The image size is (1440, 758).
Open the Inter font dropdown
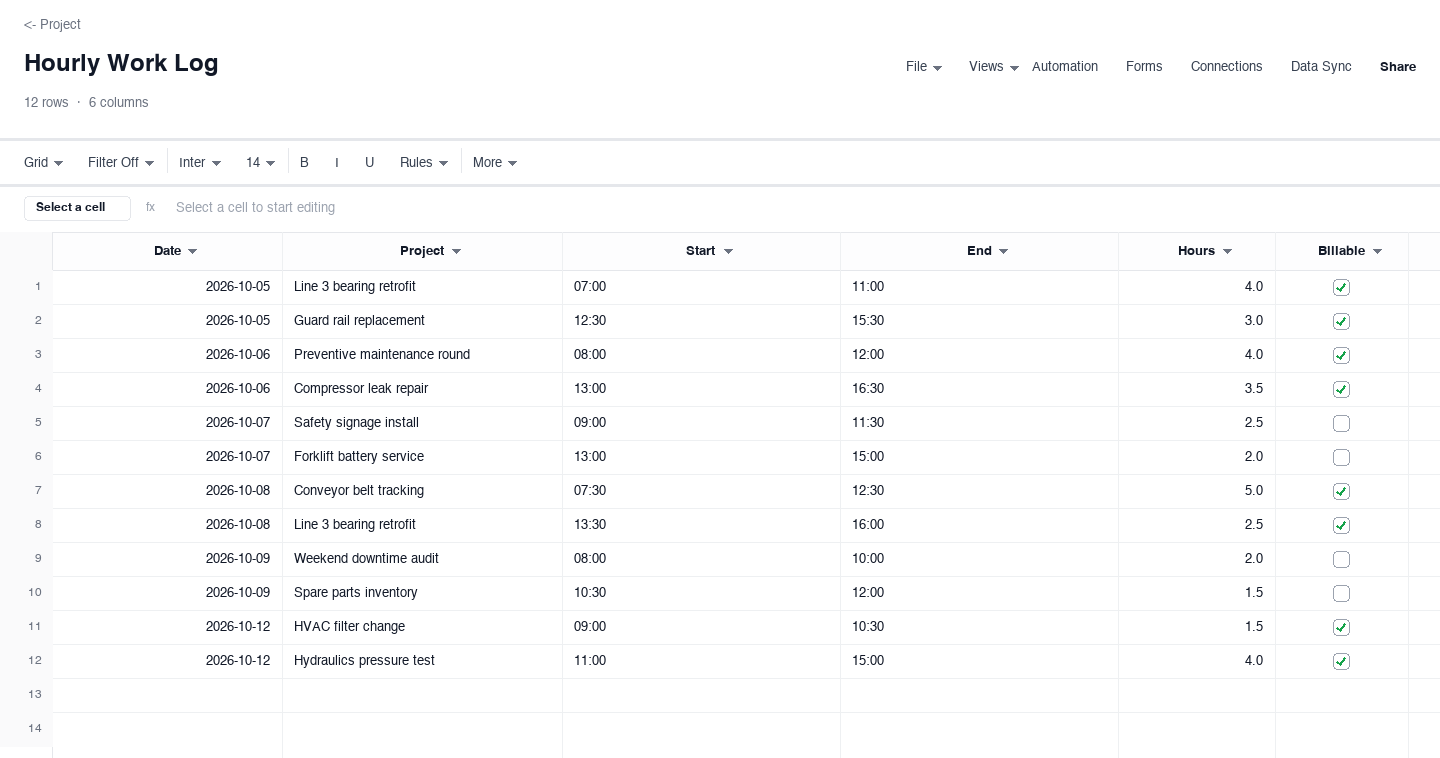pos(200,163)
